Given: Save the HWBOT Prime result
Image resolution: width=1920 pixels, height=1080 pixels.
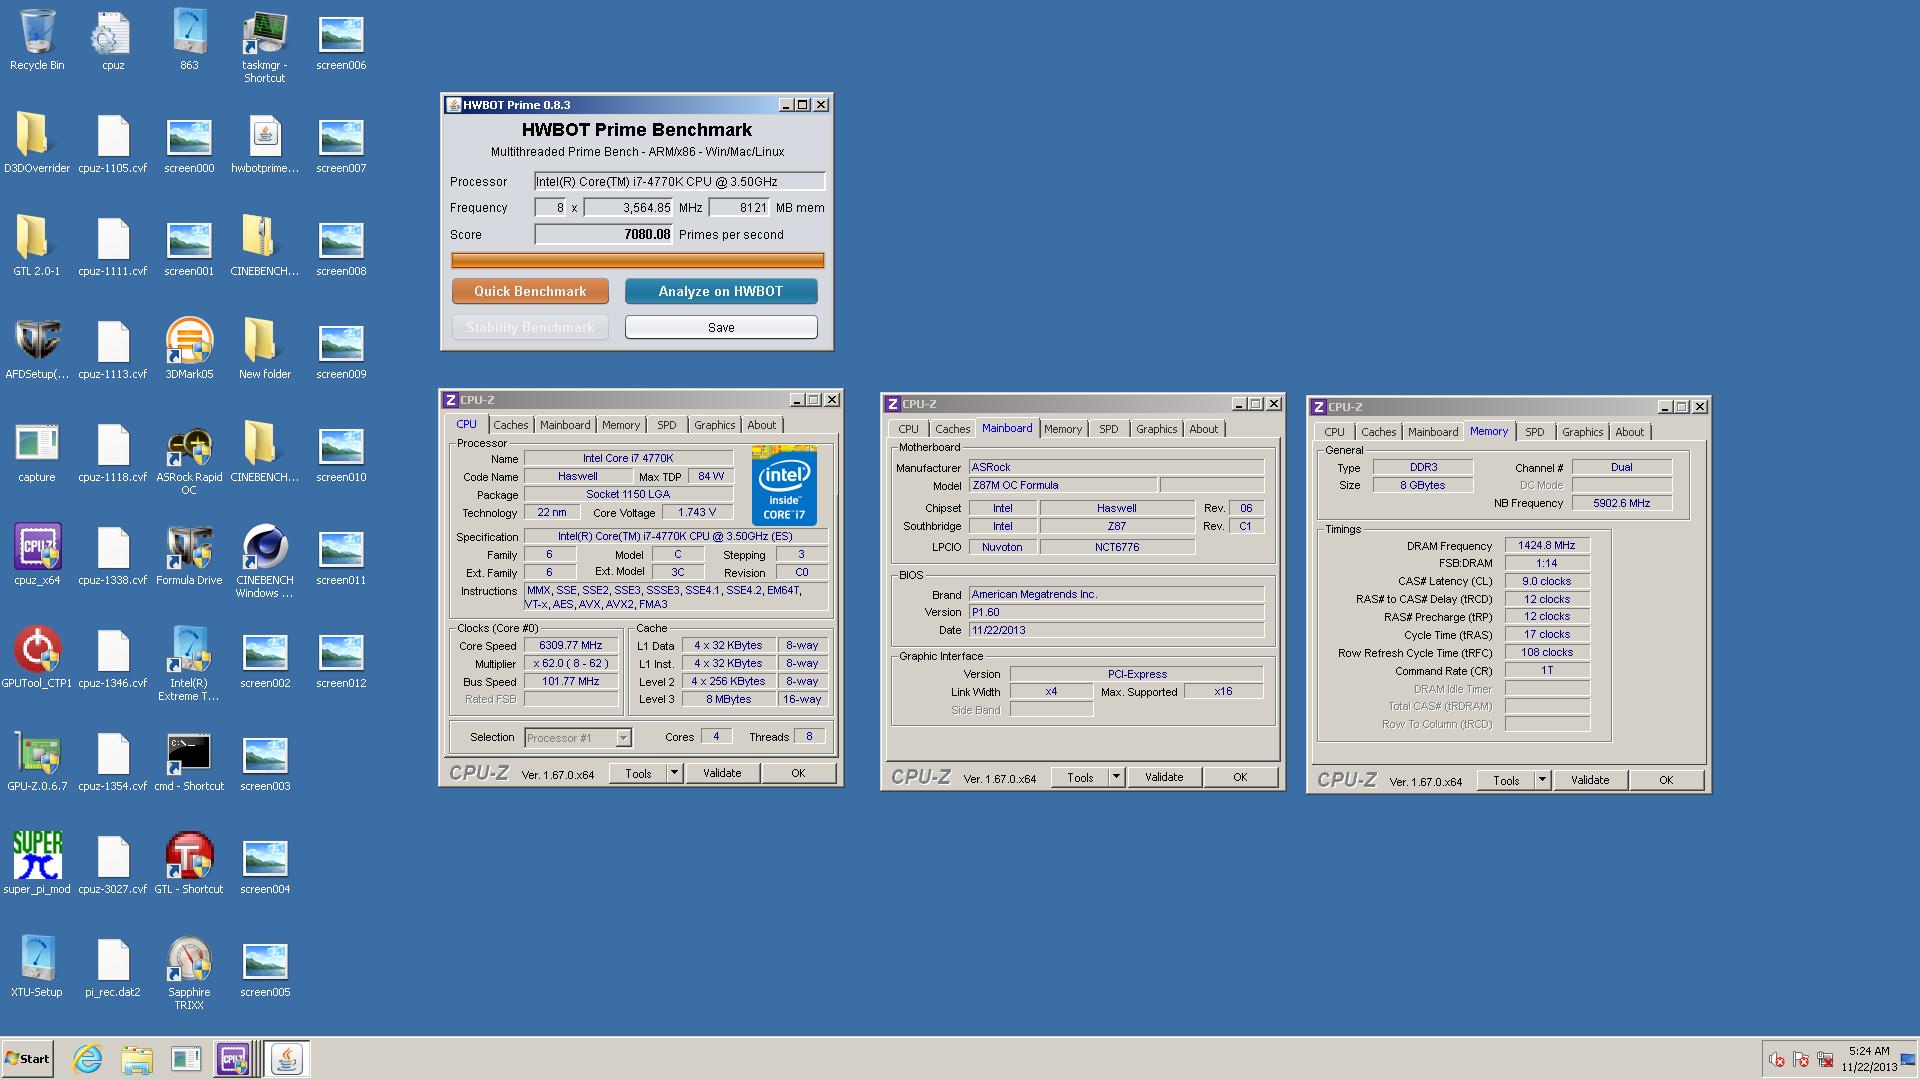Looking at the screenshot, I should coord(721,327).
